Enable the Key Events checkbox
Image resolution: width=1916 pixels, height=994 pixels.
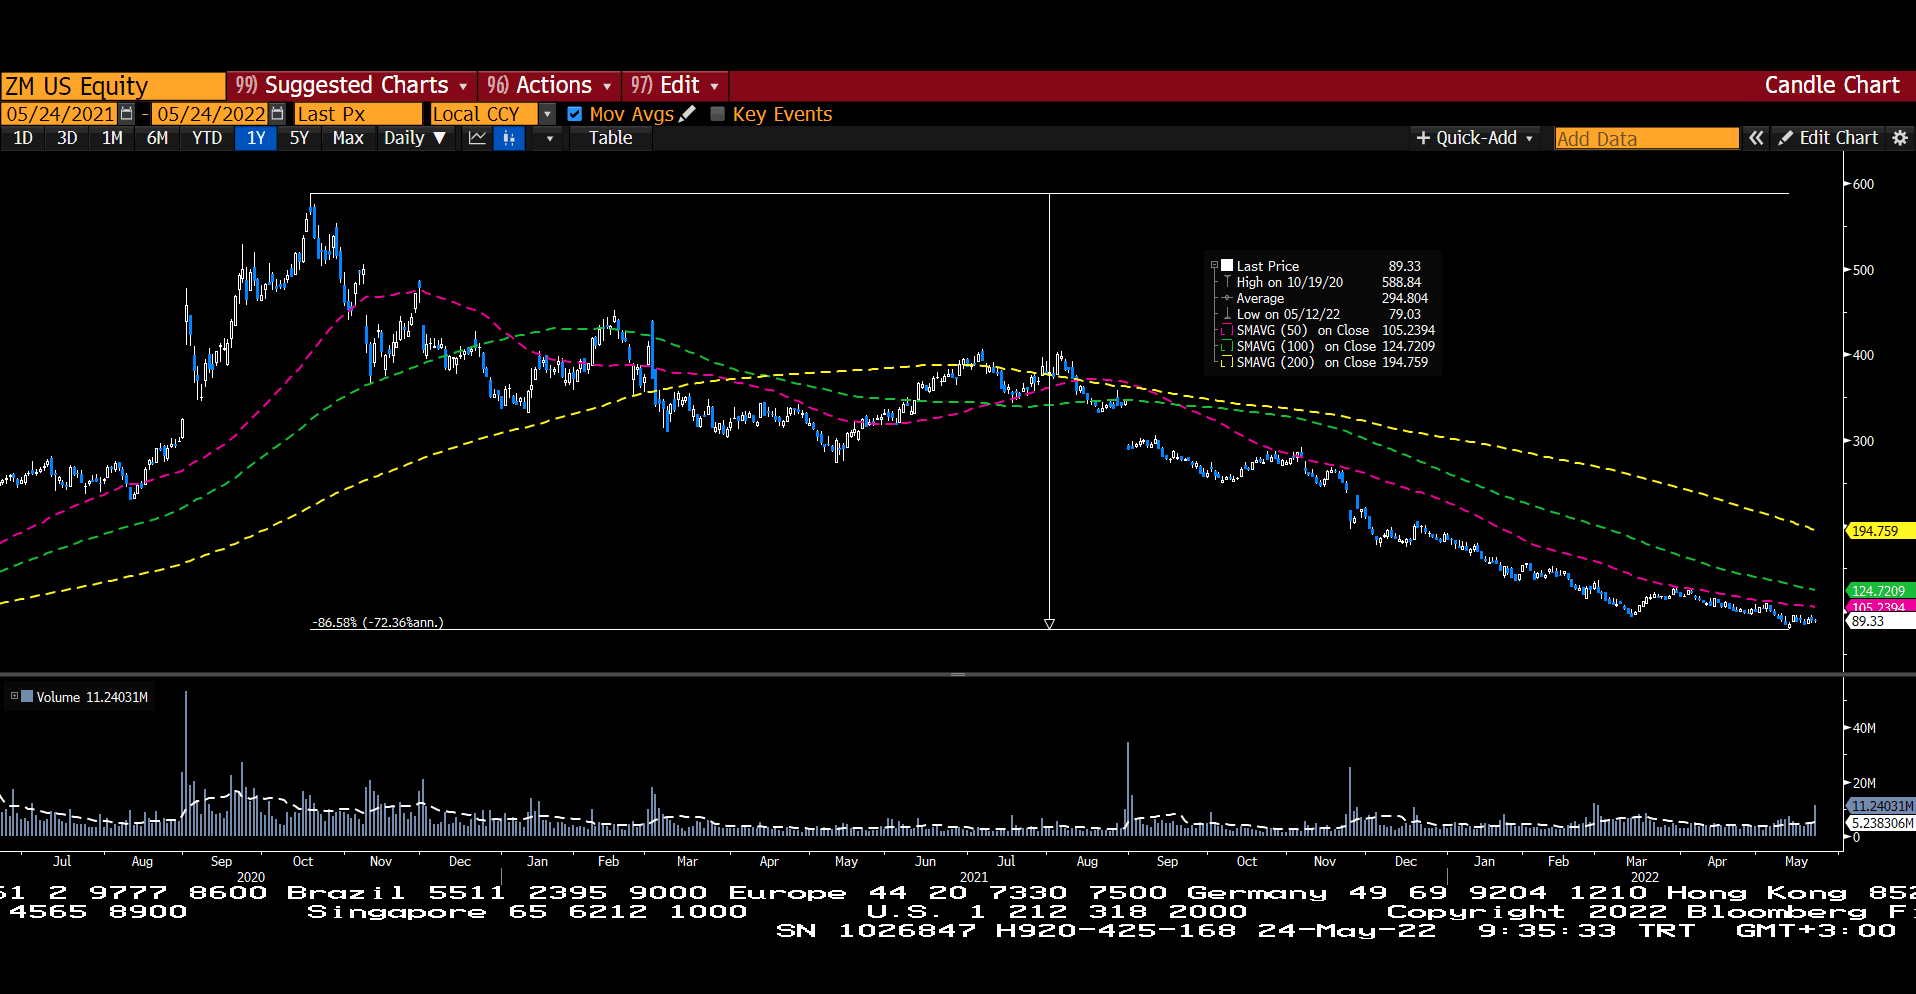(x=717, y=114)
